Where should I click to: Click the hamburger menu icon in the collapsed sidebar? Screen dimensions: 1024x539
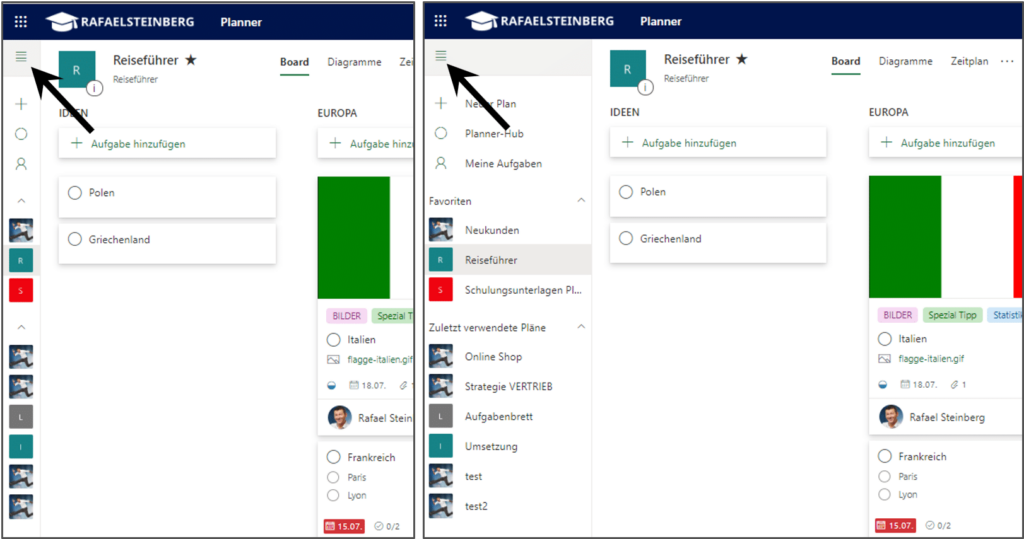pos(21,57)
